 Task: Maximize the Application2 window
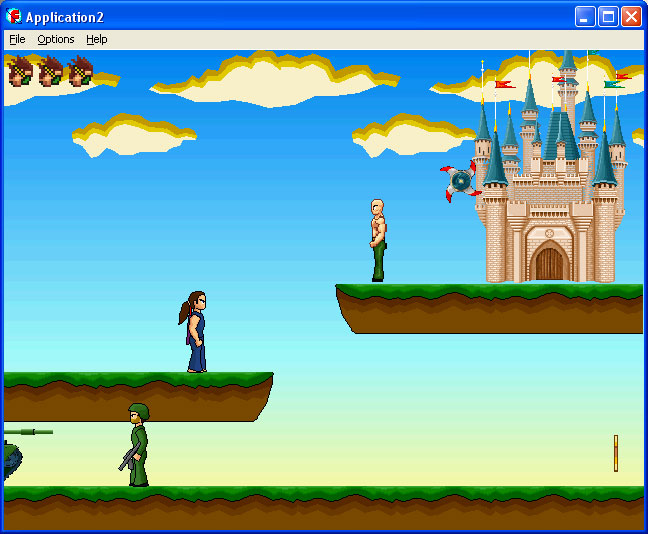click(608, 16)
